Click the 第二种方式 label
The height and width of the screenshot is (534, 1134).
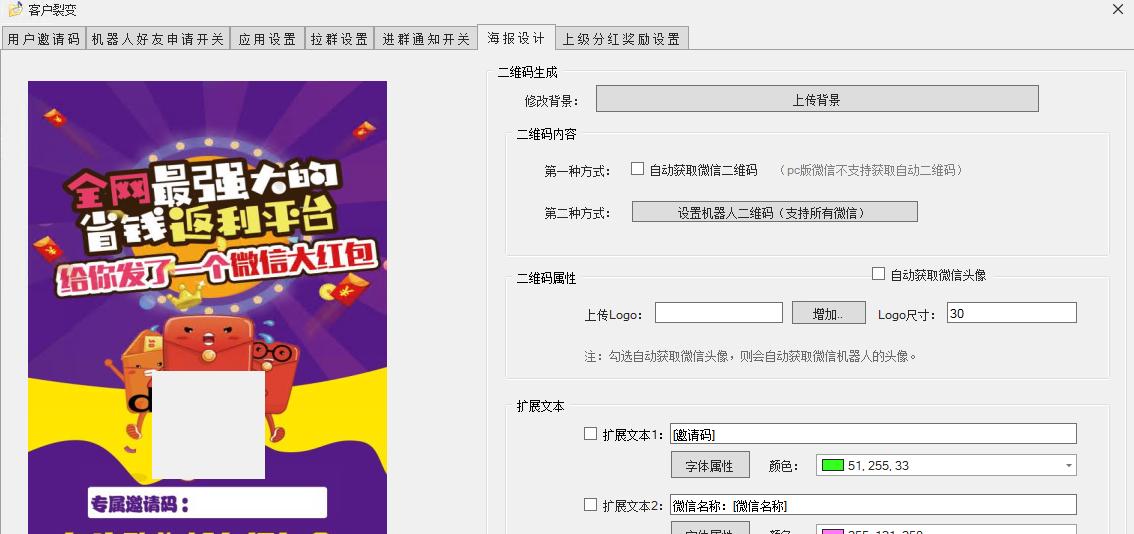[x=578, y=213]
